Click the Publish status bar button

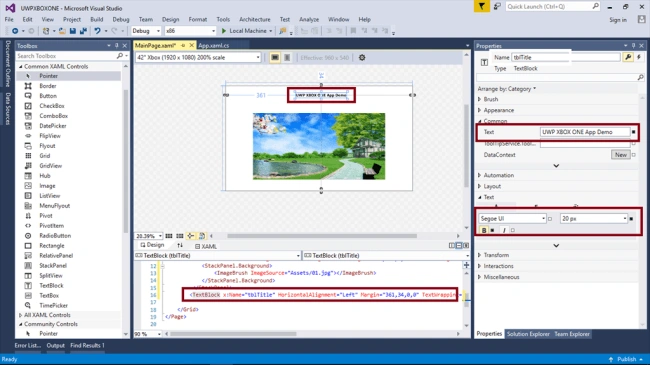(626, 359)
